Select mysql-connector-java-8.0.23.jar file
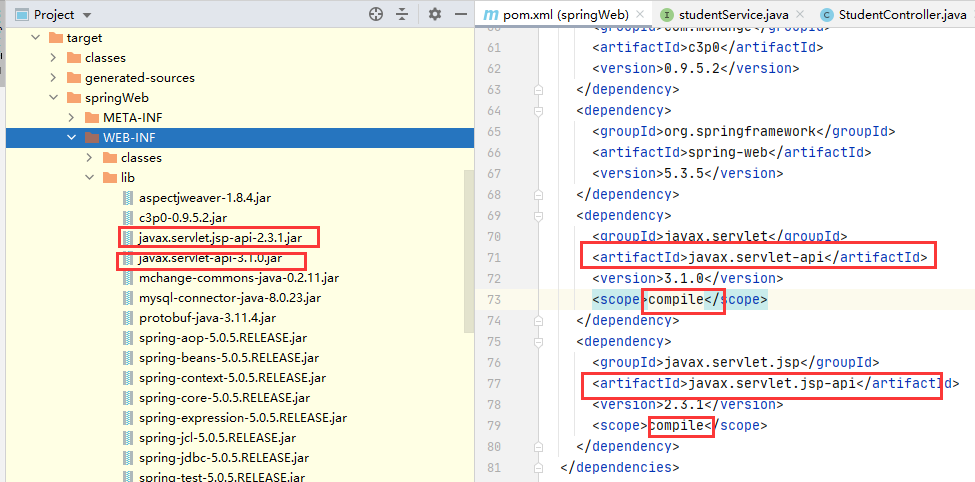 pyautogui.click(x=230, y=298)
